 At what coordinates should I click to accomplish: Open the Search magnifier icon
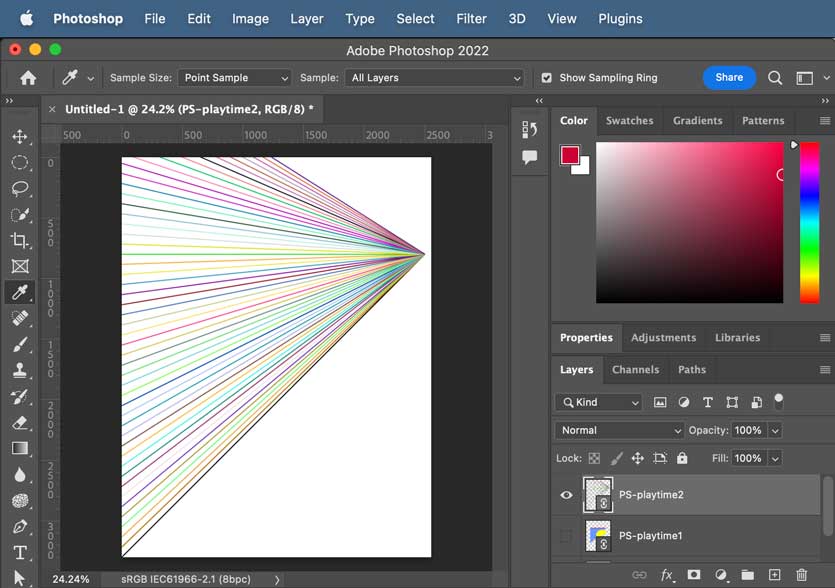click(775, 78)
